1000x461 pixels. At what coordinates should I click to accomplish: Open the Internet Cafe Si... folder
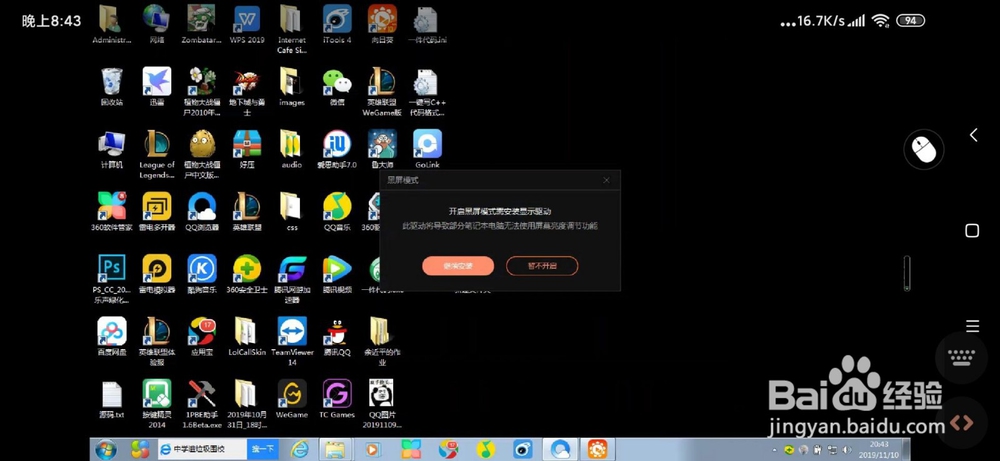(291, 29)
